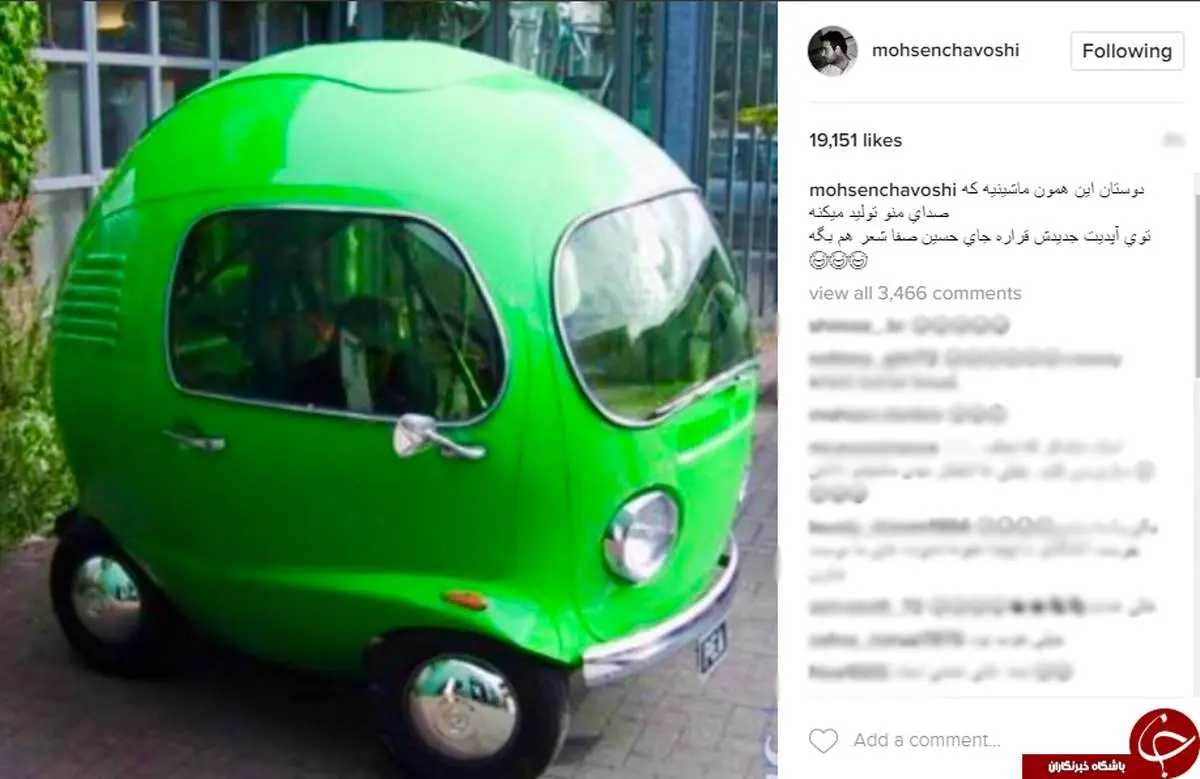1200x779 pixels.
Task: Open the second commenter's blurred username
Action: pyautogui.click(x=873, y=358)
